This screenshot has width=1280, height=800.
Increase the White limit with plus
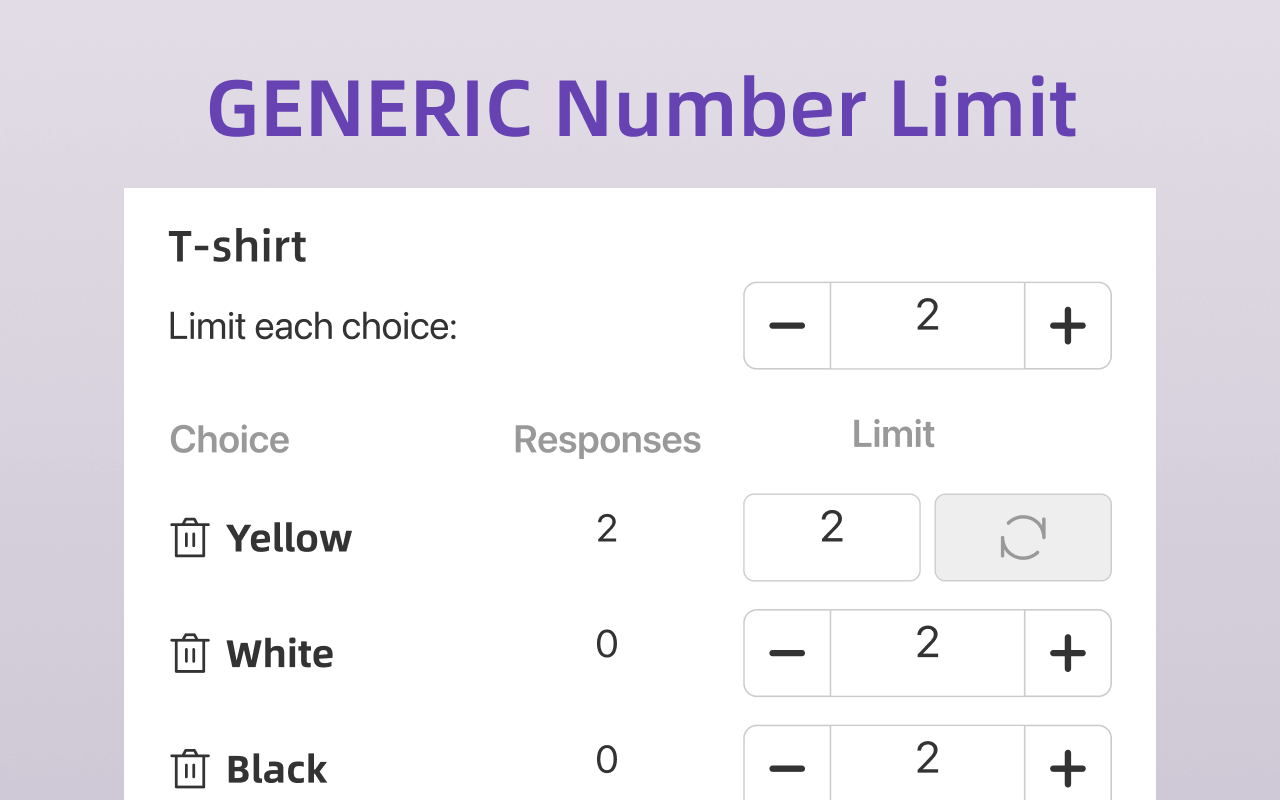tap(1068, 653)
